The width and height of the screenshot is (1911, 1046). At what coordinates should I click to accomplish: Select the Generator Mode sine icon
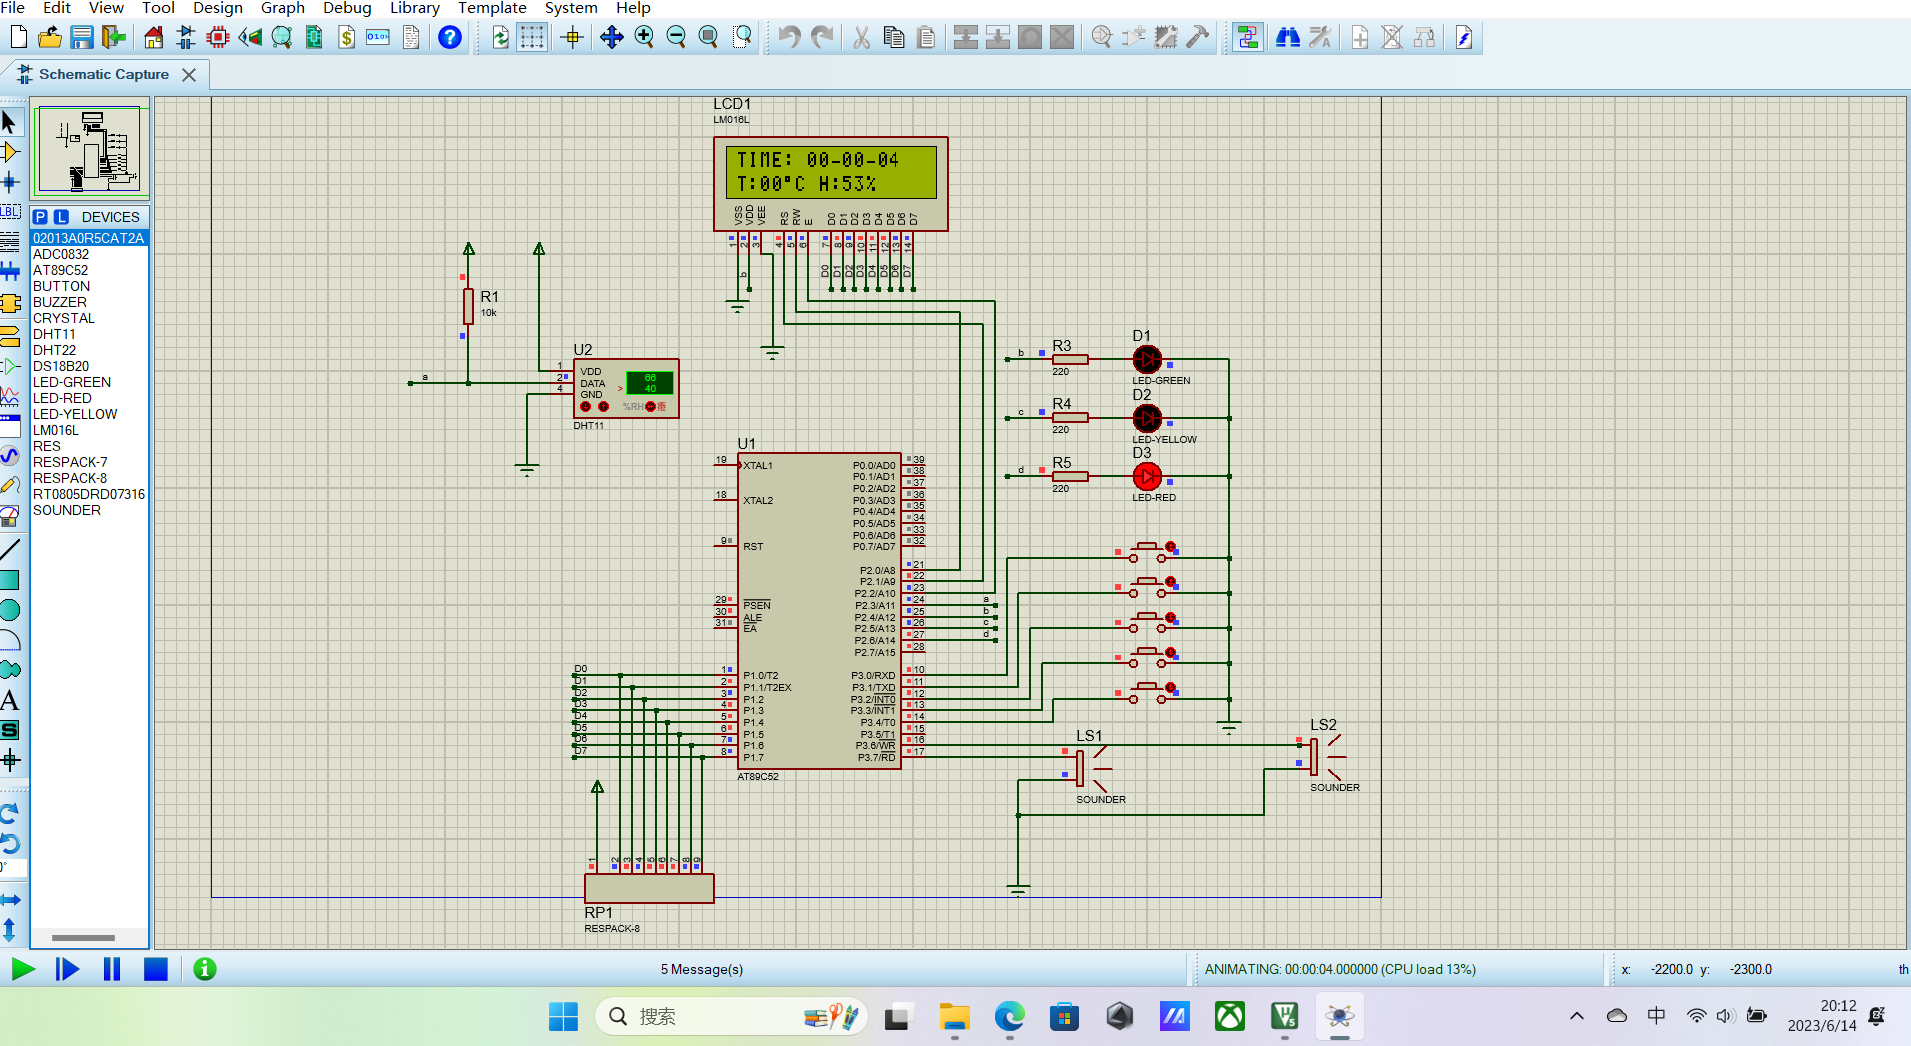pos(10,456)
